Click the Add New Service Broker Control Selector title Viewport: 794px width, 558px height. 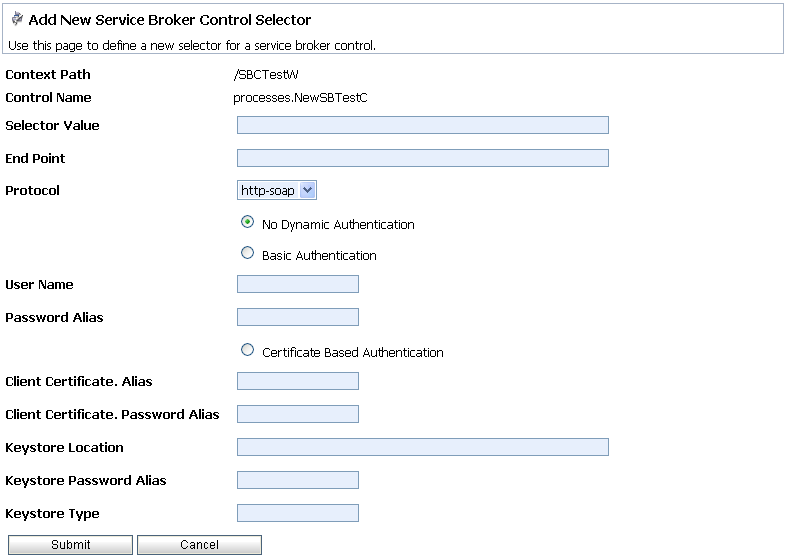[x=170, y=20]
